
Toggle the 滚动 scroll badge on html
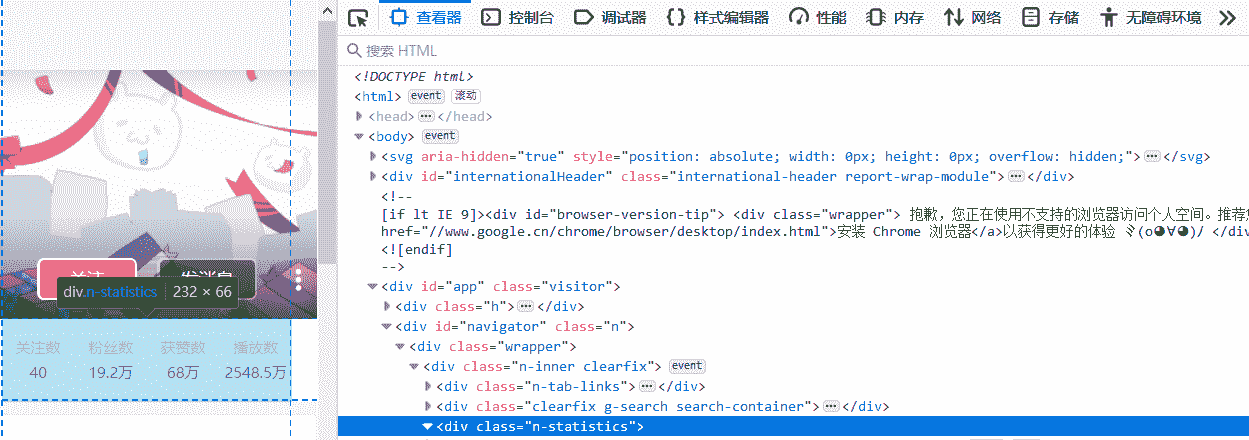click(466, 96)
